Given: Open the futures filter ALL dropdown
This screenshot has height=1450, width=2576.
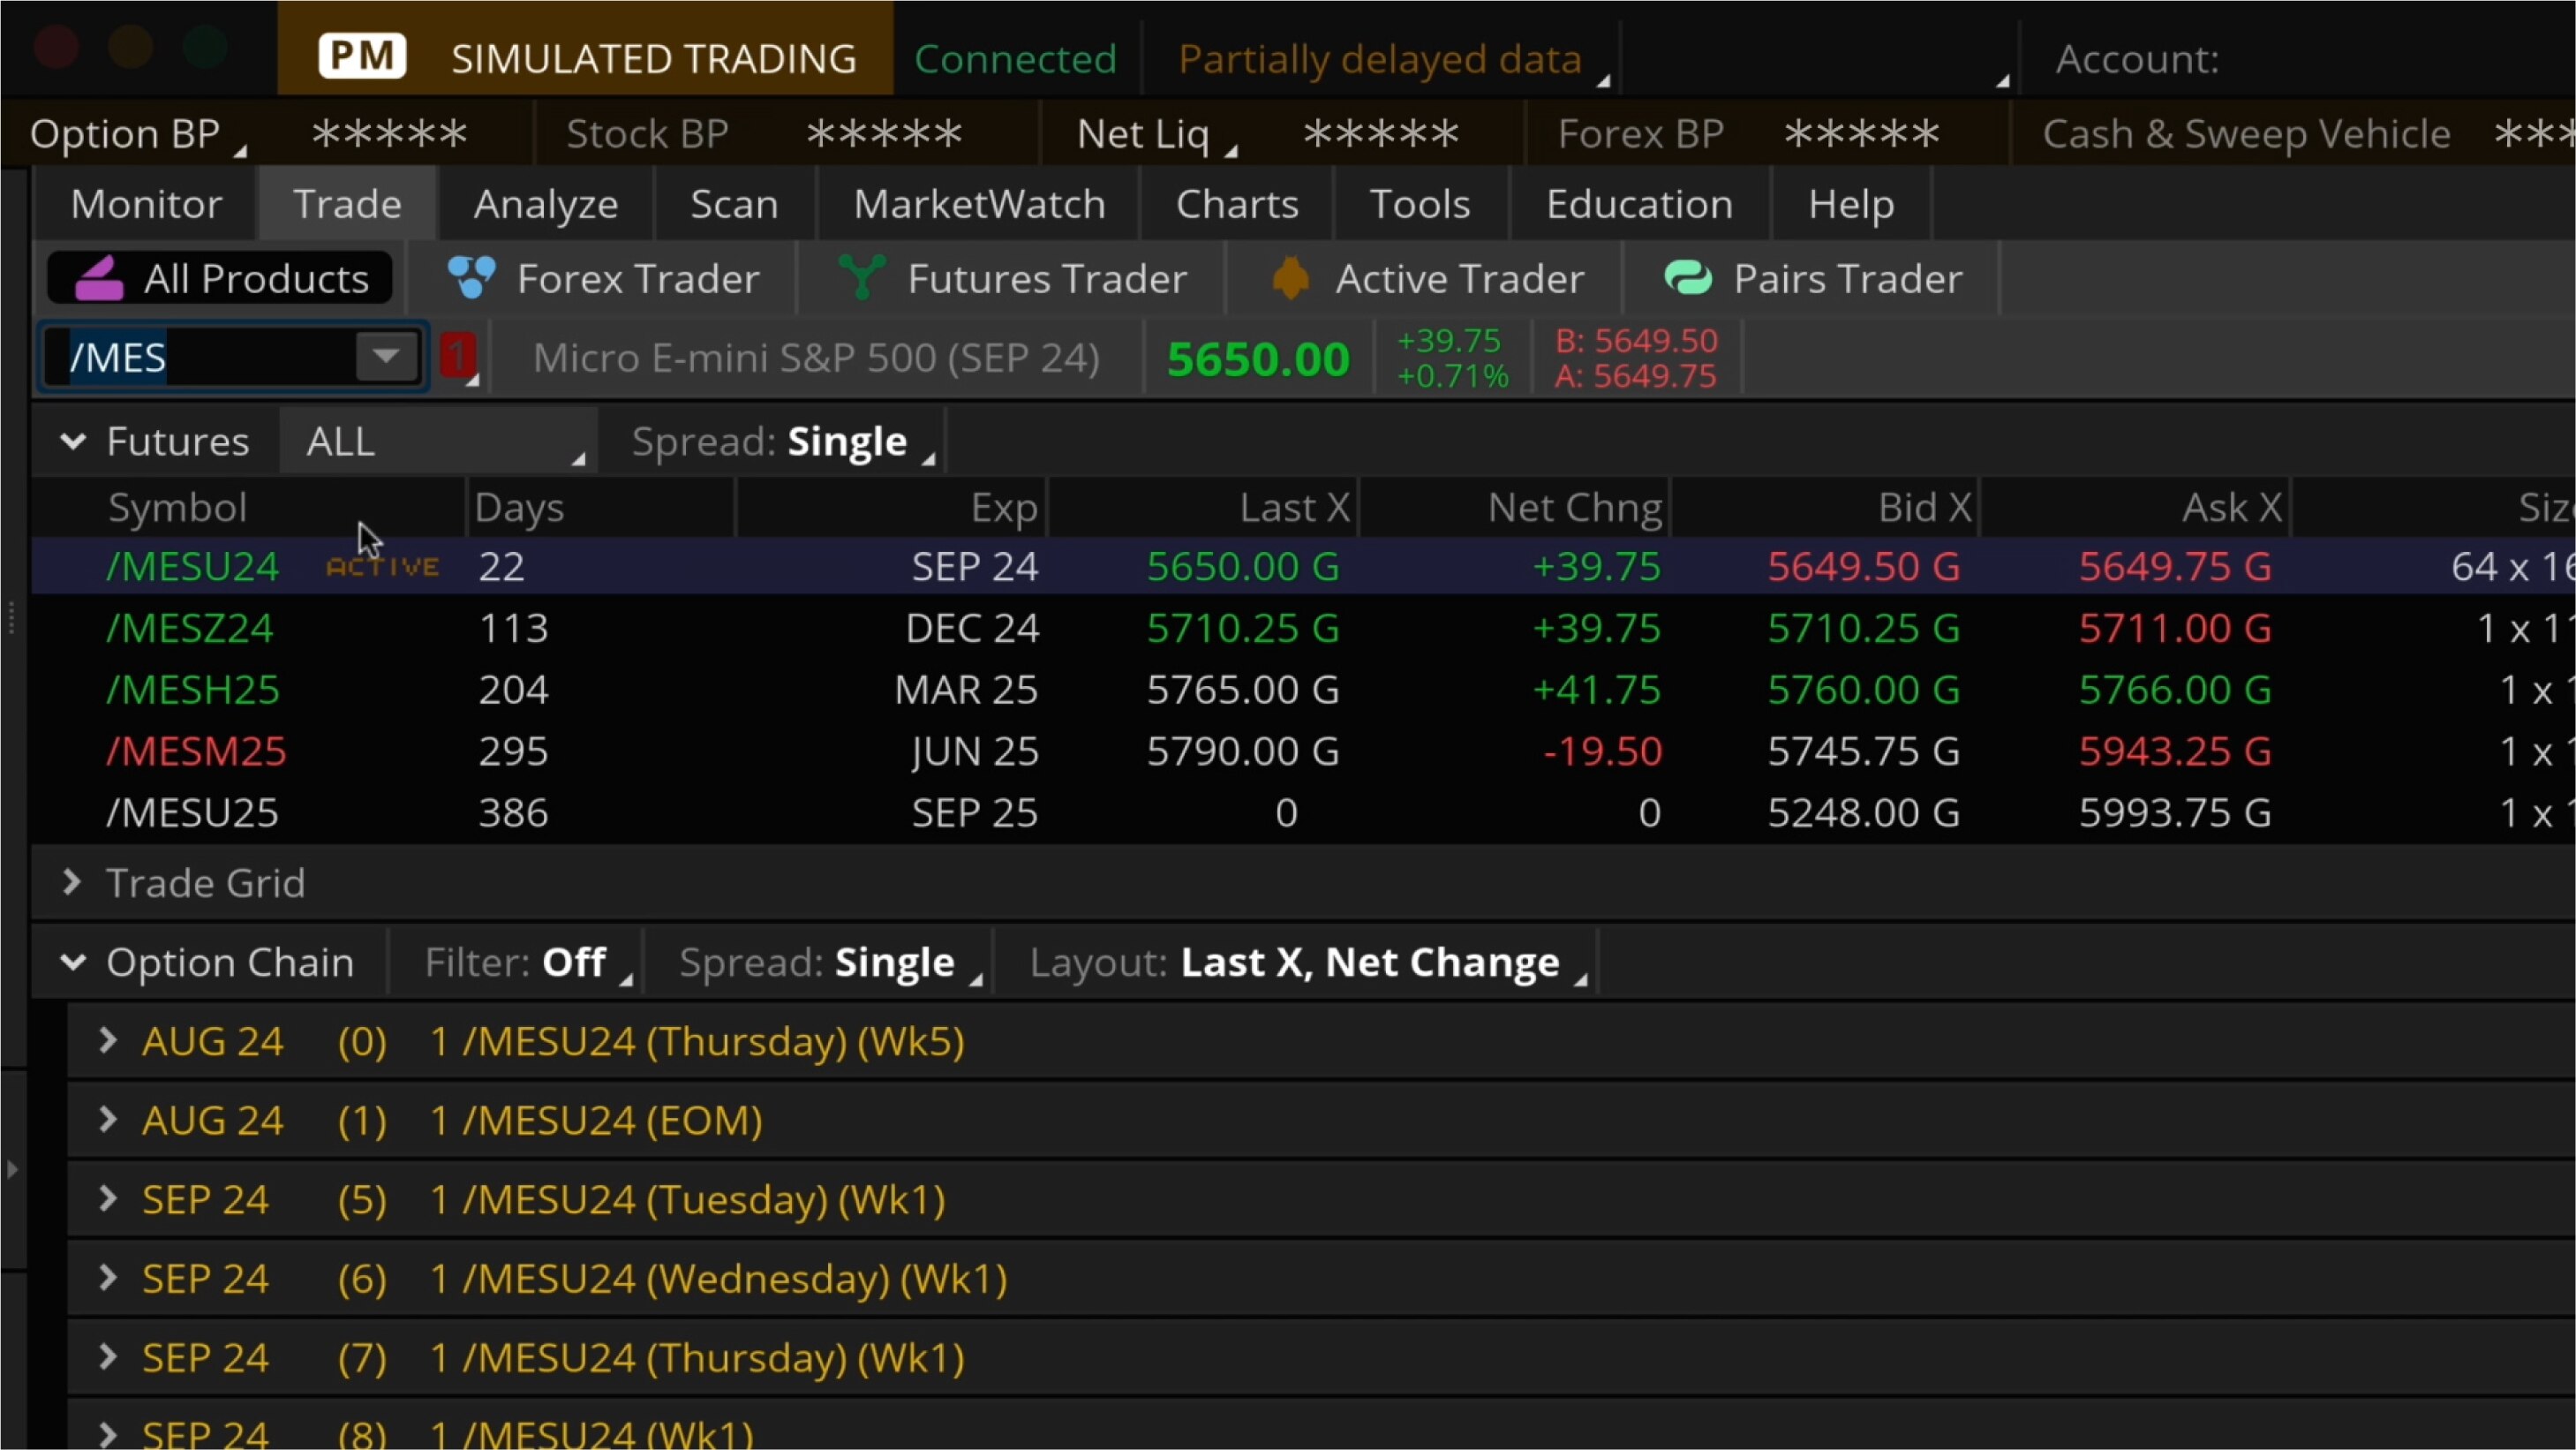Looking at the screenshot, I should coord(440,441).
